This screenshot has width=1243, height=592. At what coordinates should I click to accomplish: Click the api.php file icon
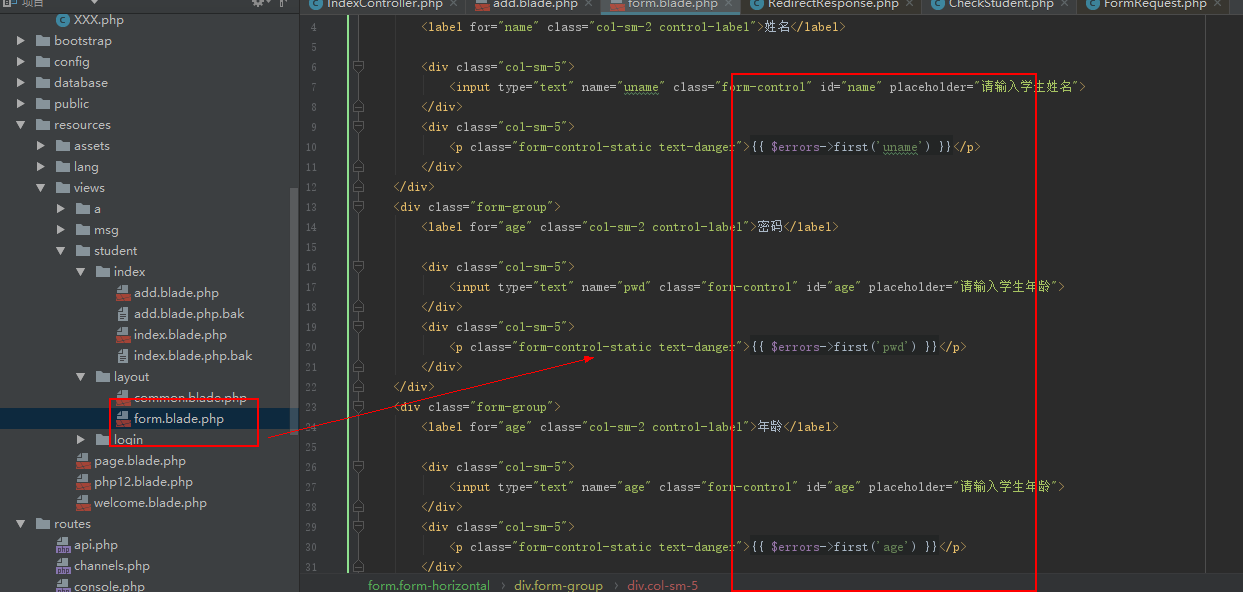(x=62, y=545)
